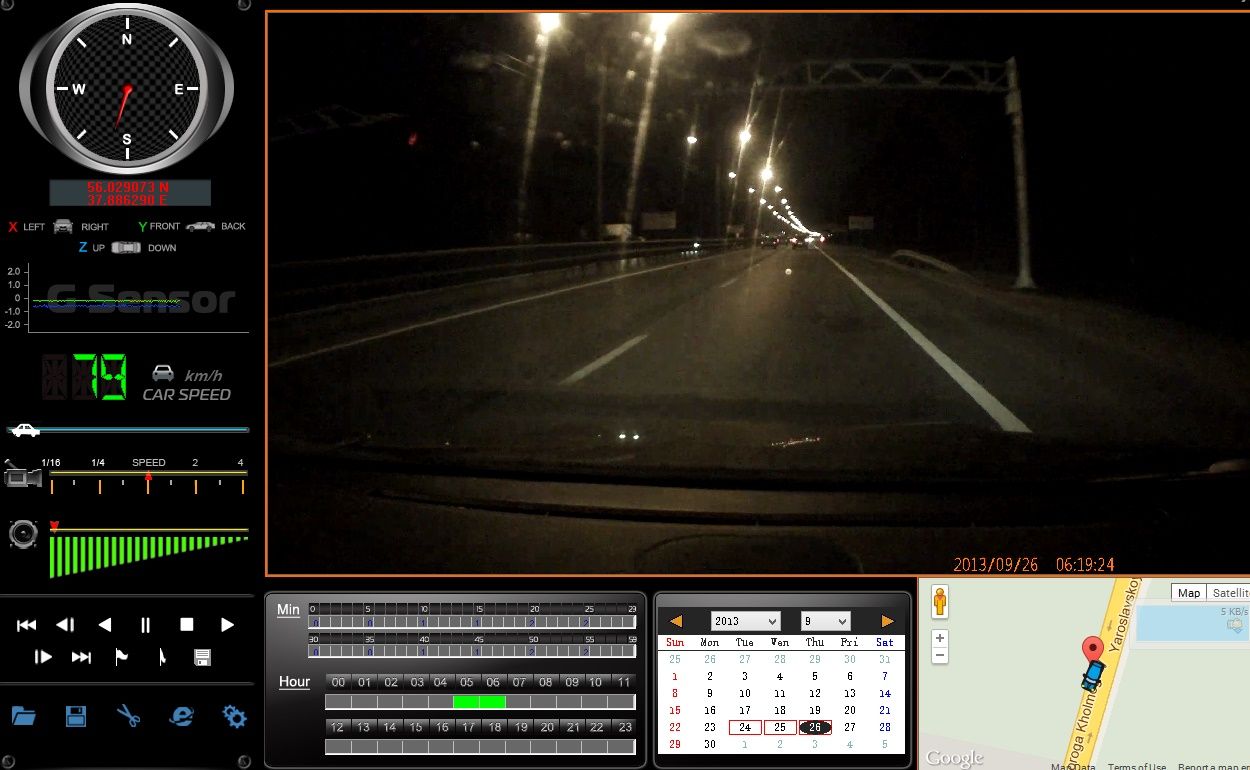Screen dimensions: 1250x770
Task: Go to next month with right arrow
Action: 887,621
